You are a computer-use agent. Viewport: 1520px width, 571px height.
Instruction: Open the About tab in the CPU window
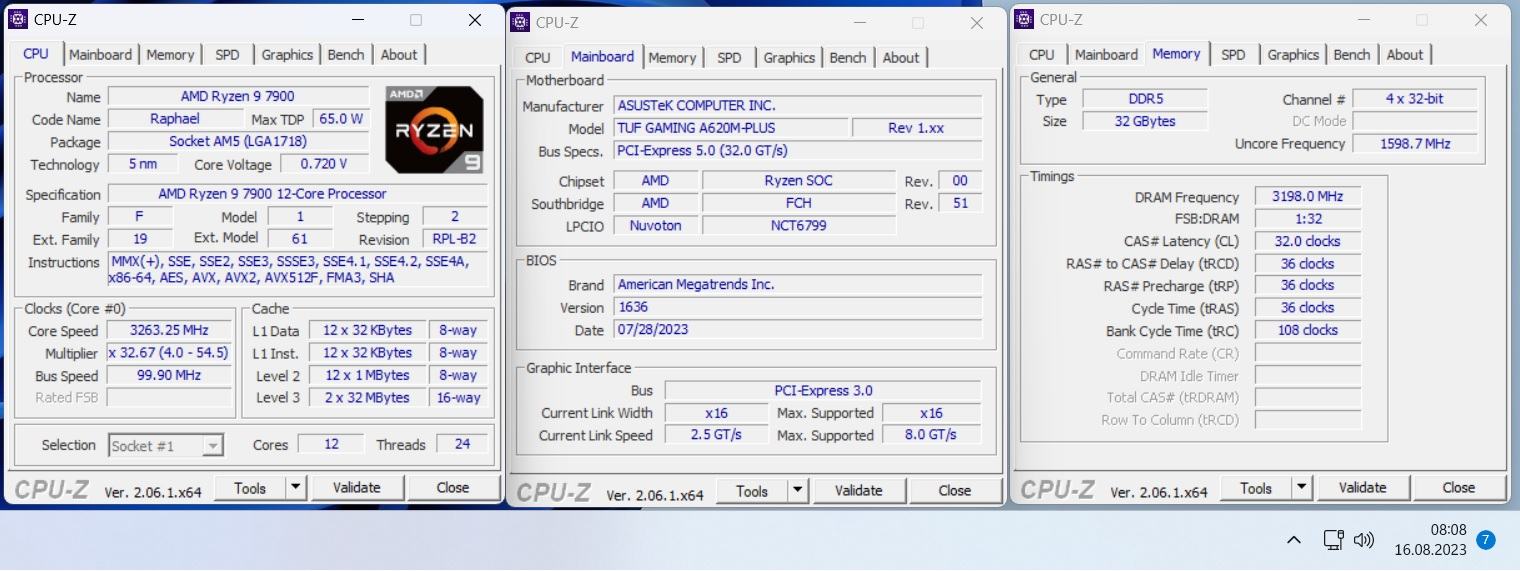399,55
